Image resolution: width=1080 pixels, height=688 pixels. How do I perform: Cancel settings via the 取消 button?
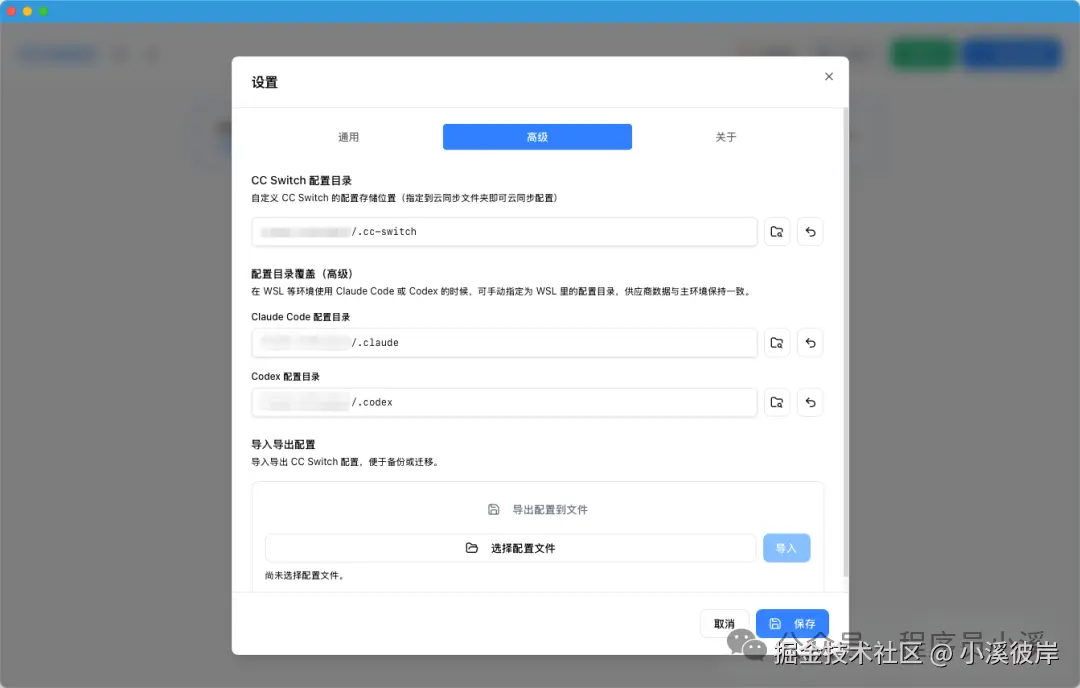(x=725, y=623)
